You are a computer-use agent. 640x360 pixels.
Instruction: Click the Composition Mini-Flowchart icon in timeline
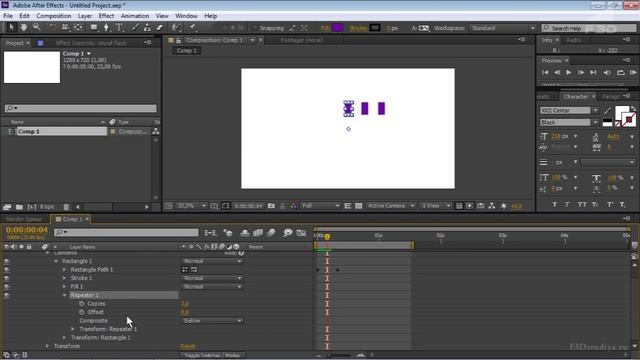click(210, 233)
